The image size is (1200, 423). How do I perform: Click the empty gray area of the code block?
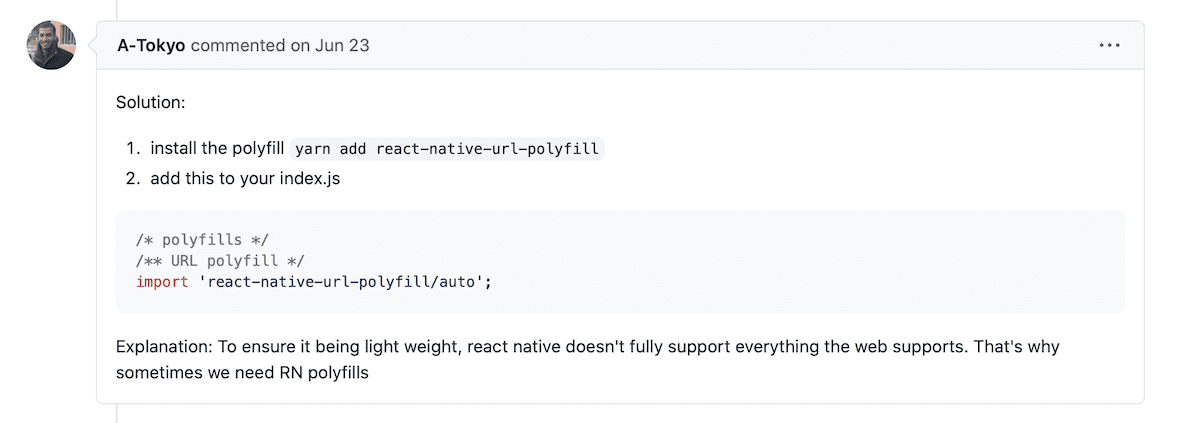(x=800, y=262)
